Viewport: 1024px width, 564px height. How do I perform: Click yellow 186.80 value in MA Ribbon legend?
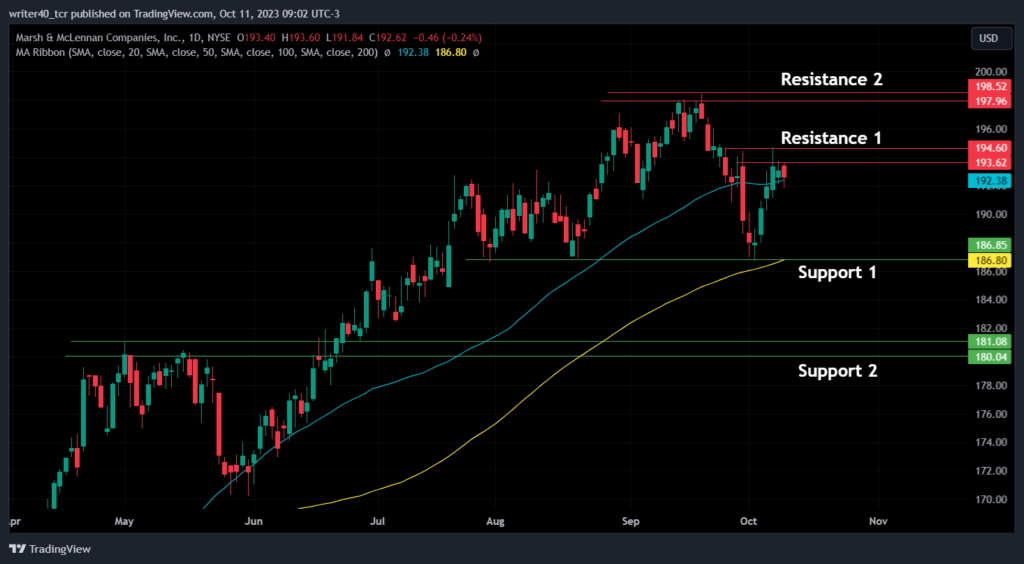pos(452,52)
